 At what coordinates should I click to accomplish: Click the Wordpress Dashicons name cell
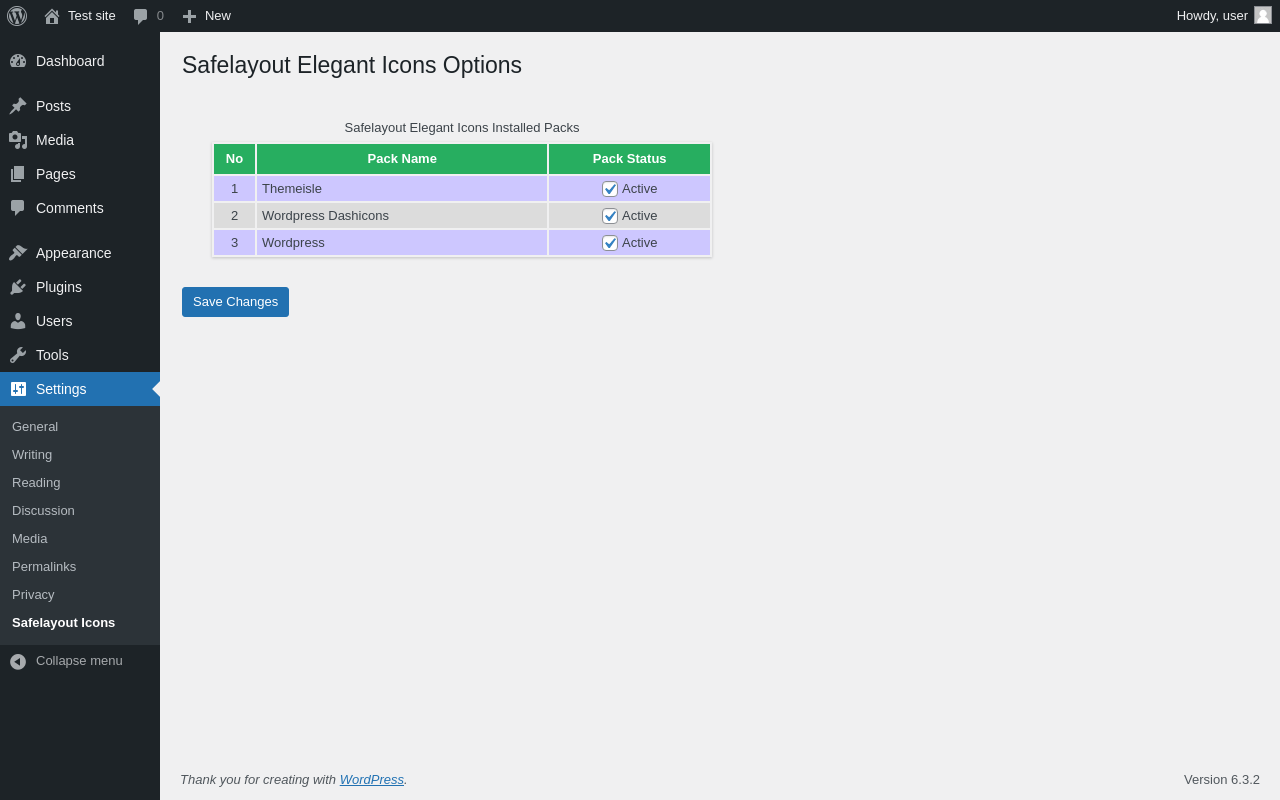point(402,216)
